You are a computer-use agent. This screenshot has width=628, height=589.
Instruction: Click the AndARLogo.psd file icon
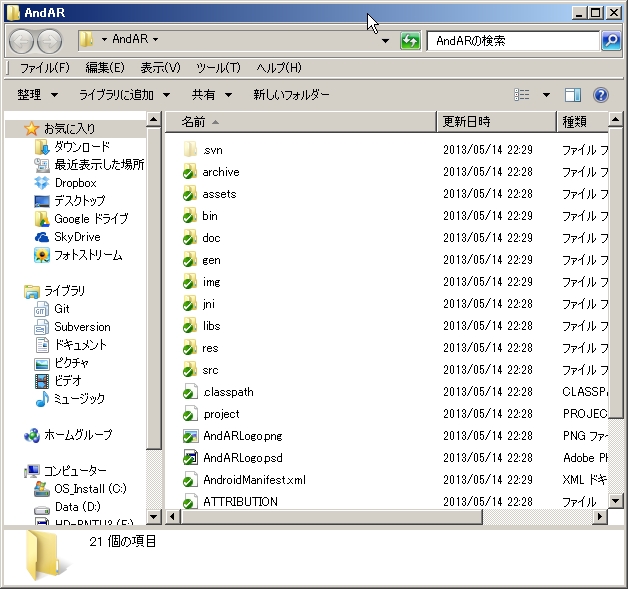click(x=190, y=458)
